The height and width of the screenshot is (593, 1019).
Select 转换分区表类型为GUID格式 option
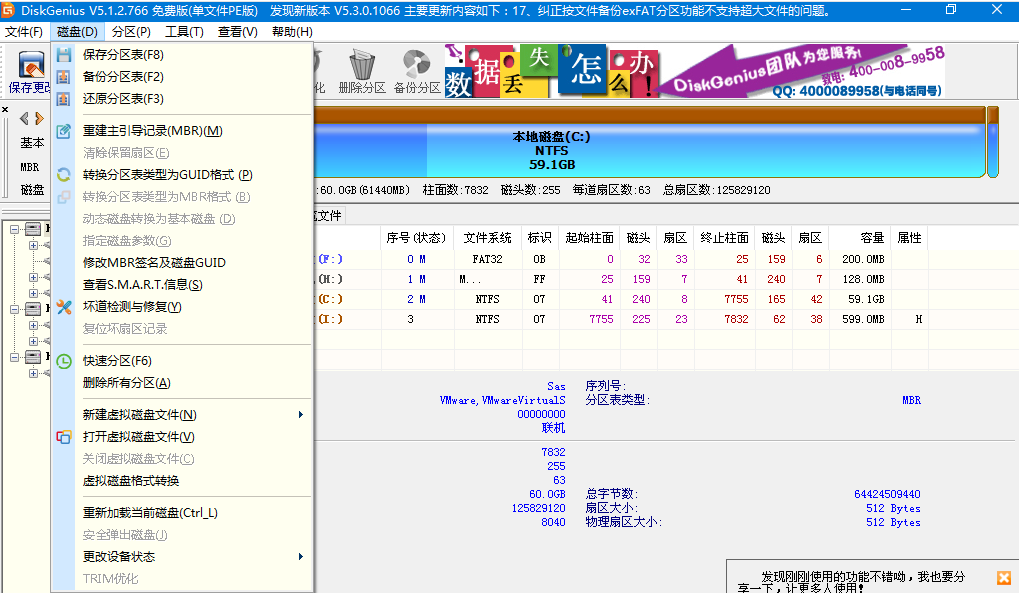[x=167, y=175]
